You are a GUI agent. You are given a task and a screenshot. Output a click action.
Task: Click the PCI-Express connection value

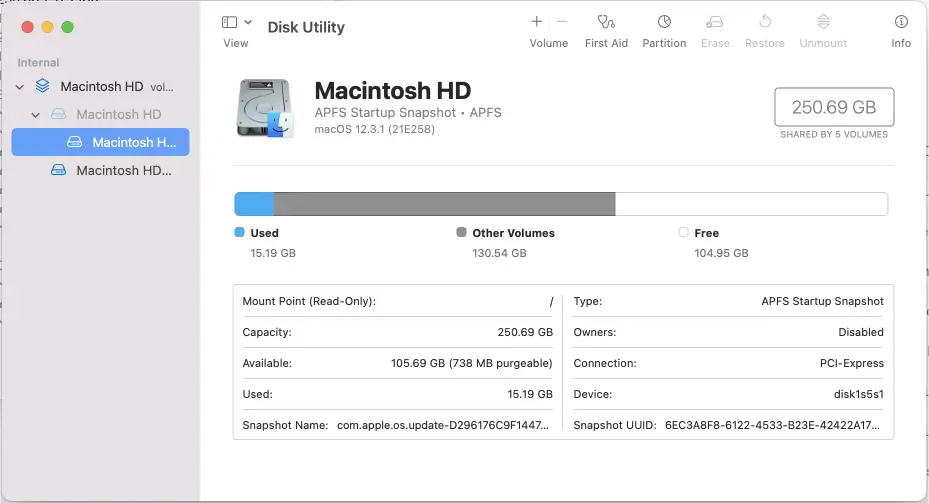[x=851, y=363]
